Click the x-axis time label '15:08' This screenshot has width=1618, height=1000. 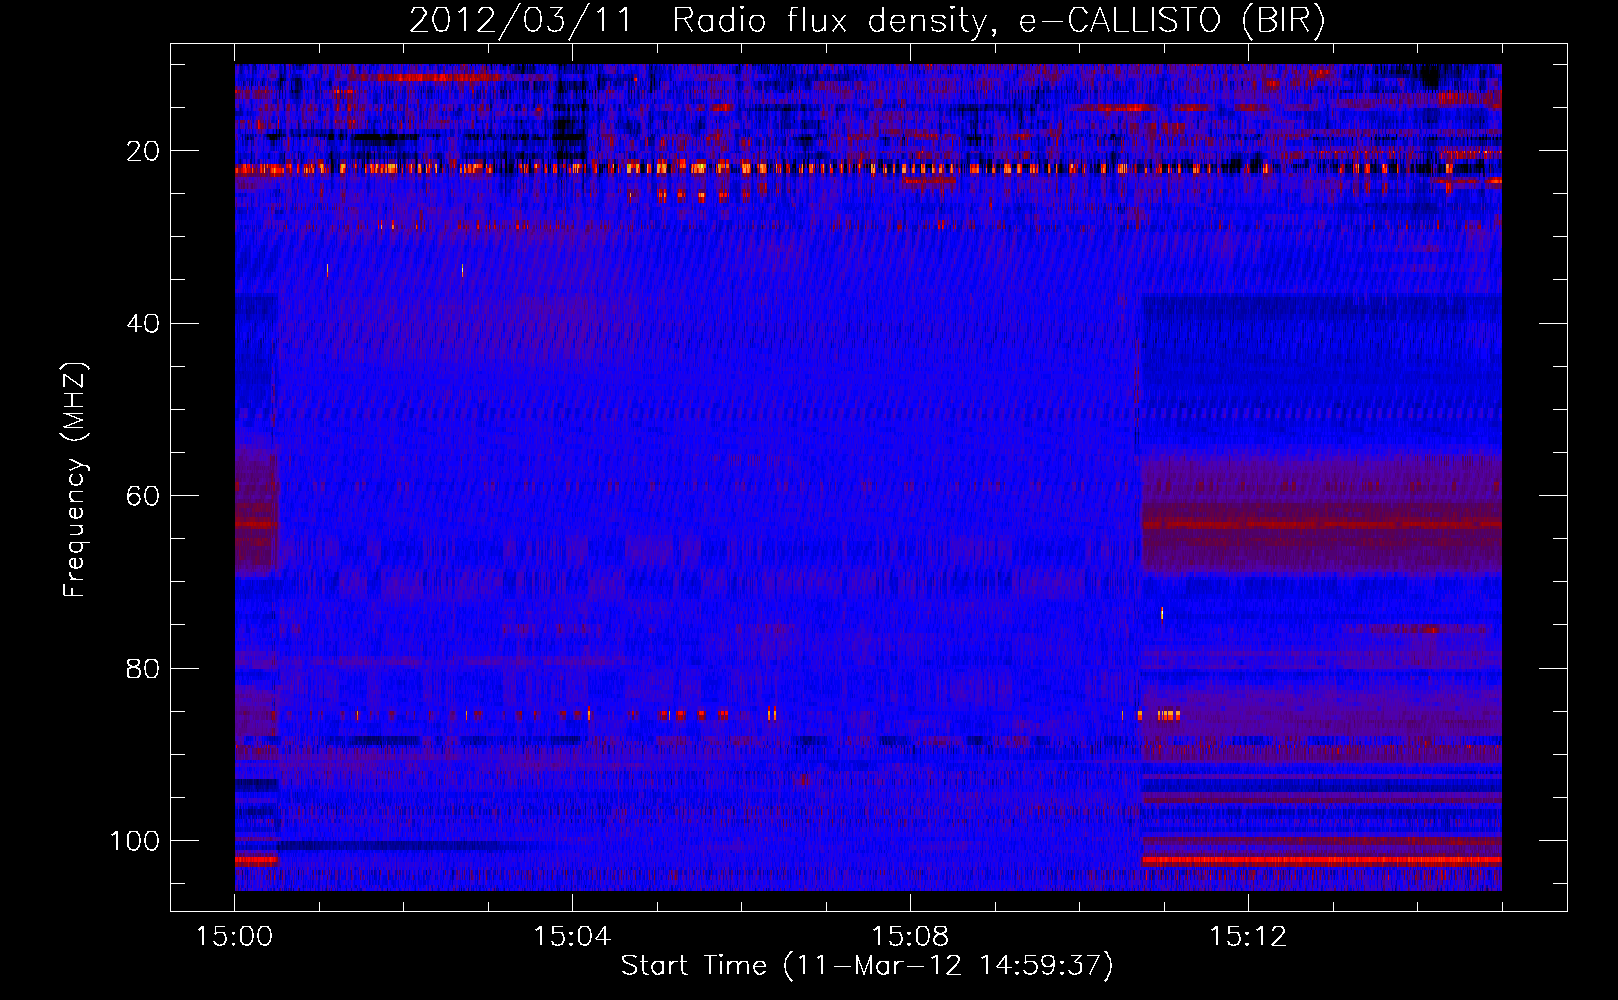click(910, 937)
